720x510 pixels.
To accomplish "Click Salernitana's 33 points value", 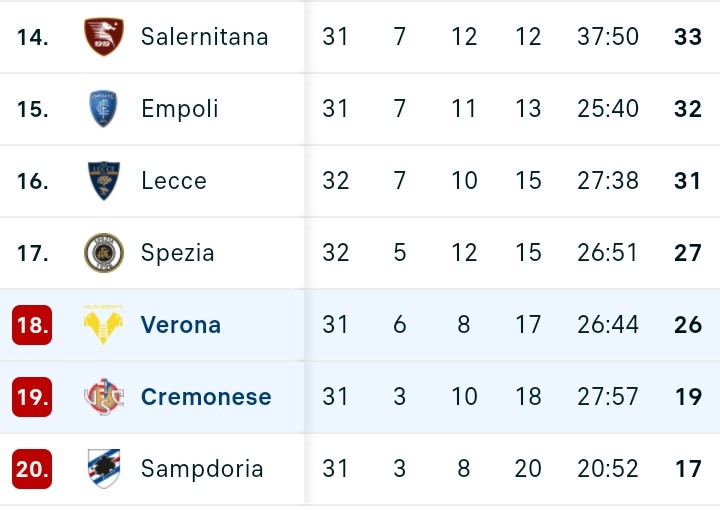I will coord(688,37).
